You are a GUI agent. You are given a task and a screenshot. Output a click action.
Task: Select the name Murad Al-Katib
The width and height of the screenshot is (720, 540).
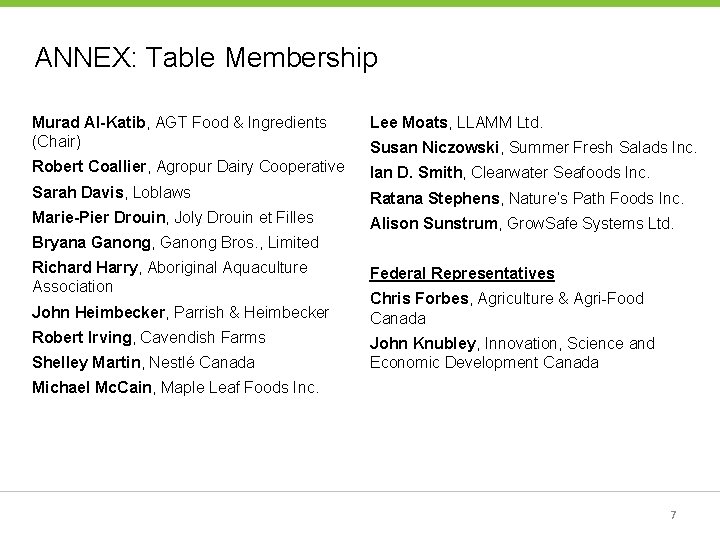(x=90, y=123)
